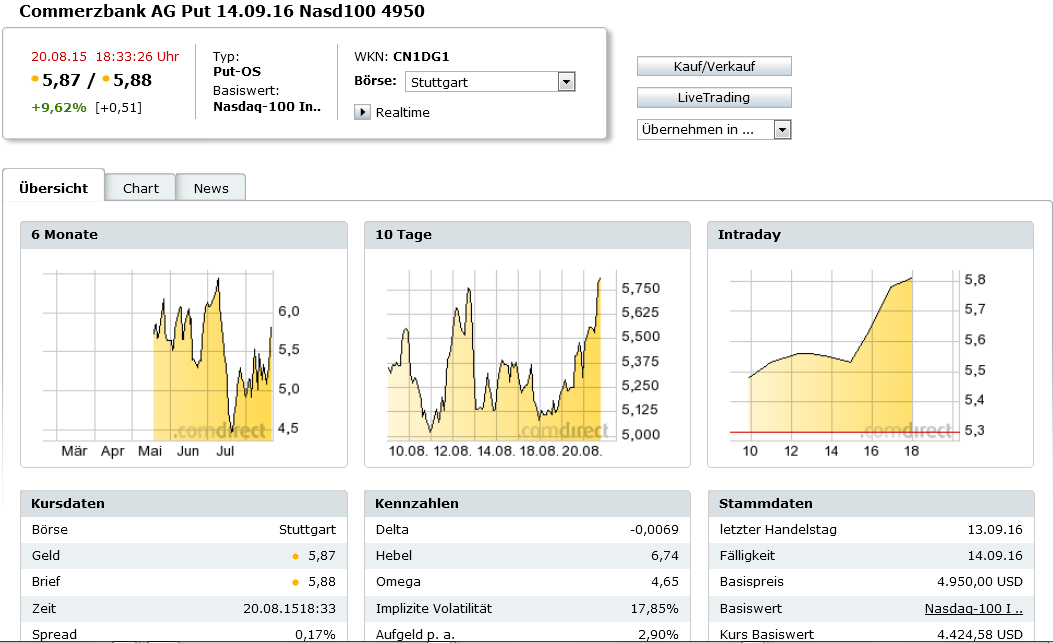This screenshot has width=1053, height=643.
Task: Click the orange indicator in Geld row
Action: coord(295,556)
